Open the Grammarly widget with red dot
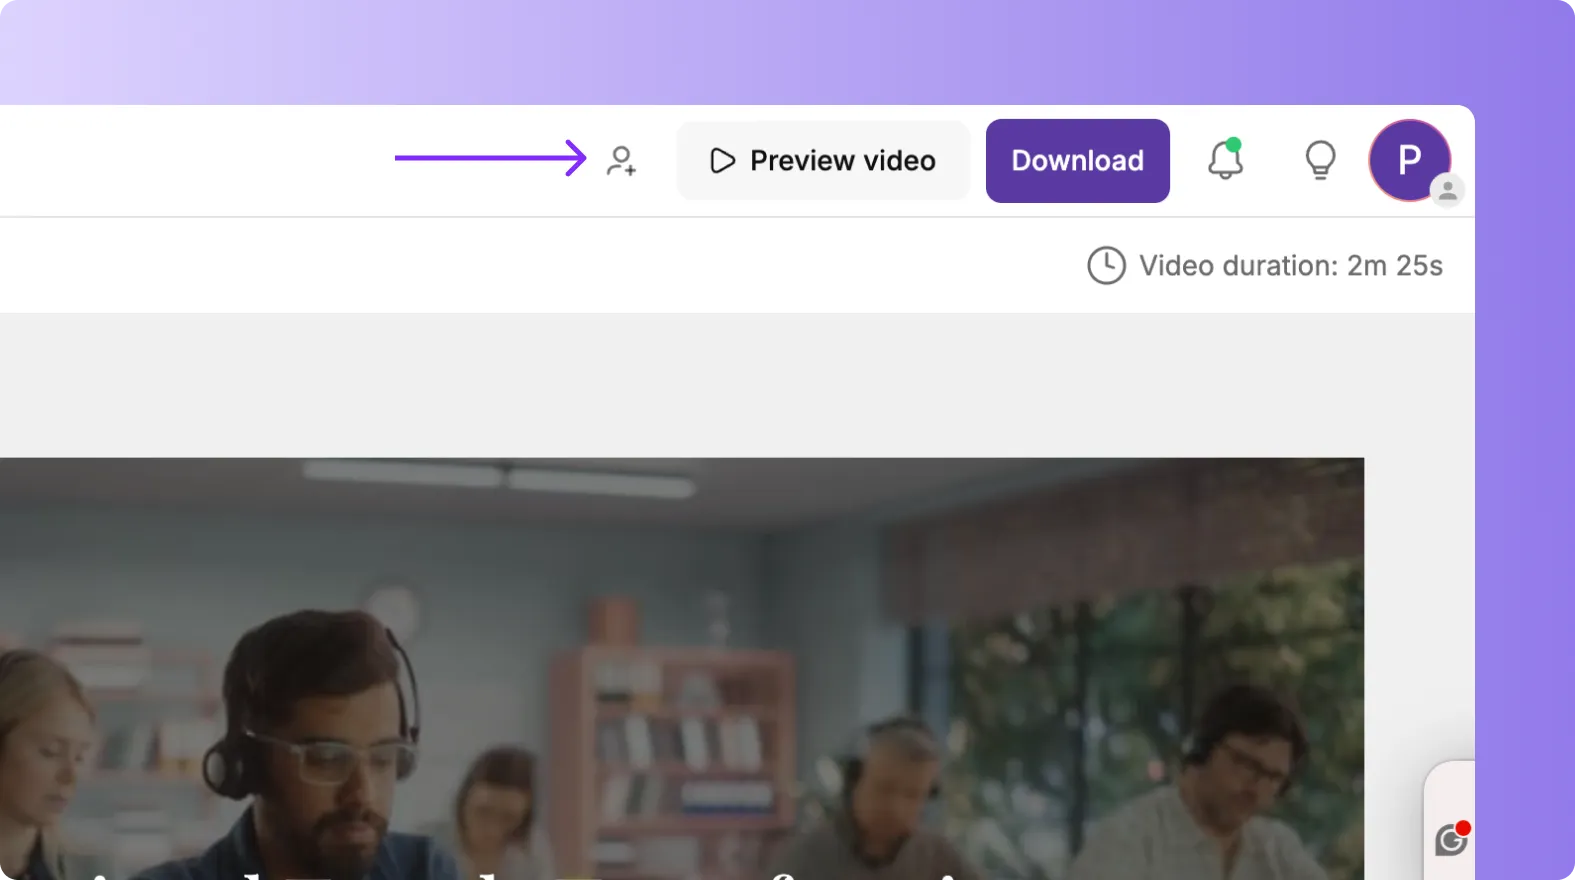Viewport: 1575px width, 880px height. click(1451, 839)
